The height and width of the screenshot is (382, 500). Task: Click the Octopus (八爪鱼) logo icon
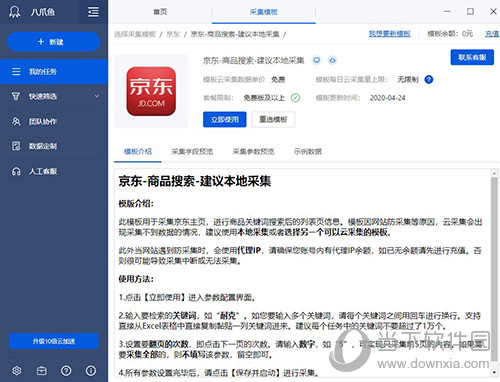[x=15, y=12]
